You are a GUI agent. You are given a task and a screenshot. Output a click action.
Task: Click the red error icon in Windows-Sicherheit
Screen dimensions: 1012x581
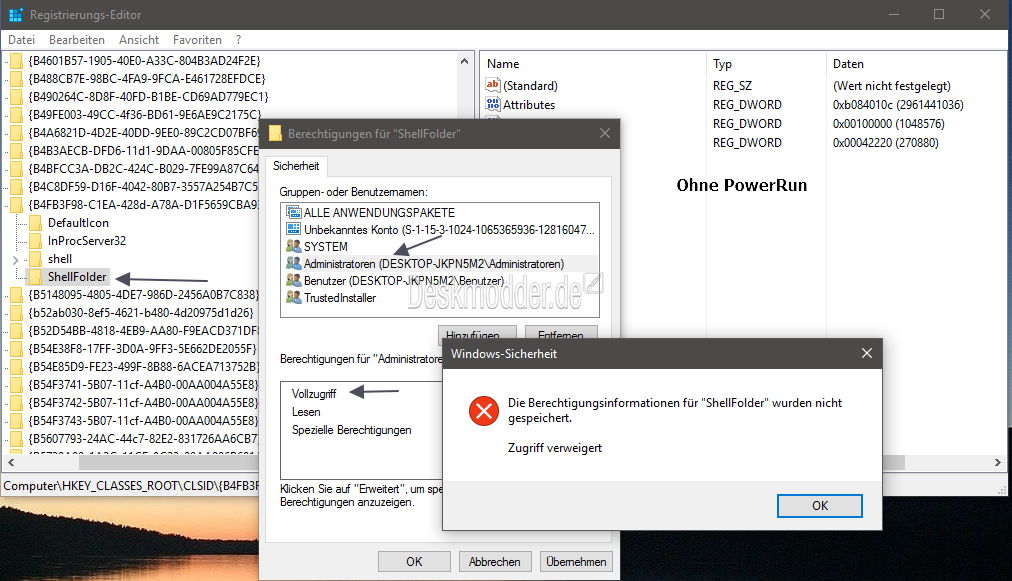pyautogui.click(x=484, y=411)
